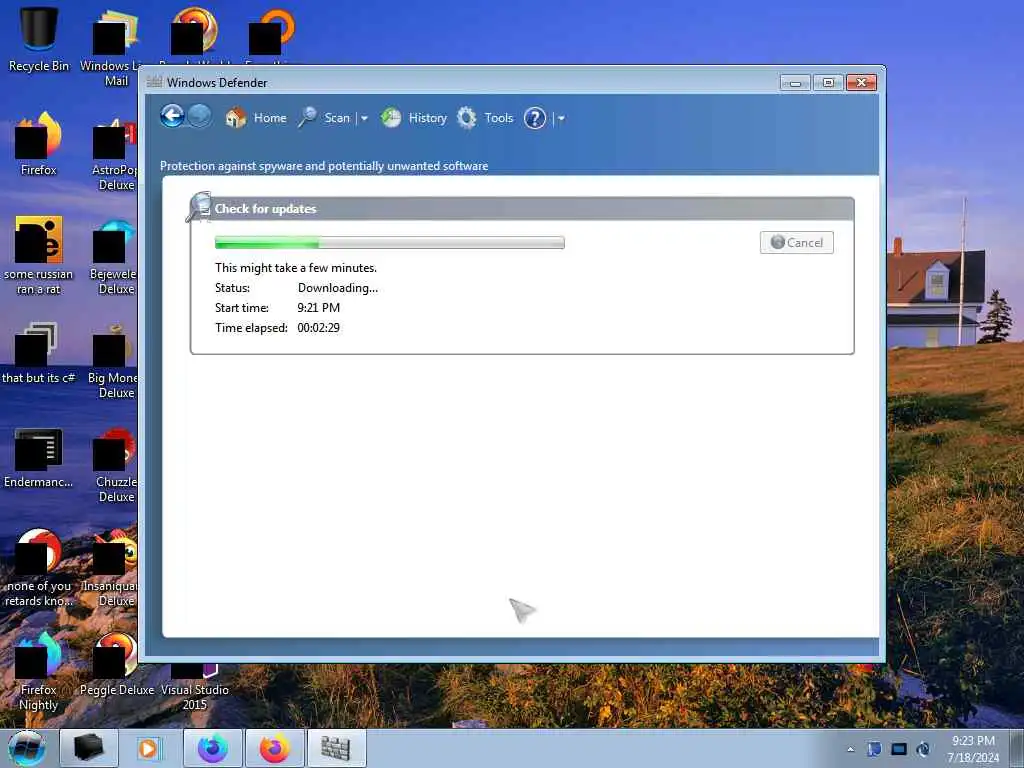Viewport: 1024px width, 768px height.
Task: Click the network tray icon
Action: click(x=899, y=749)
